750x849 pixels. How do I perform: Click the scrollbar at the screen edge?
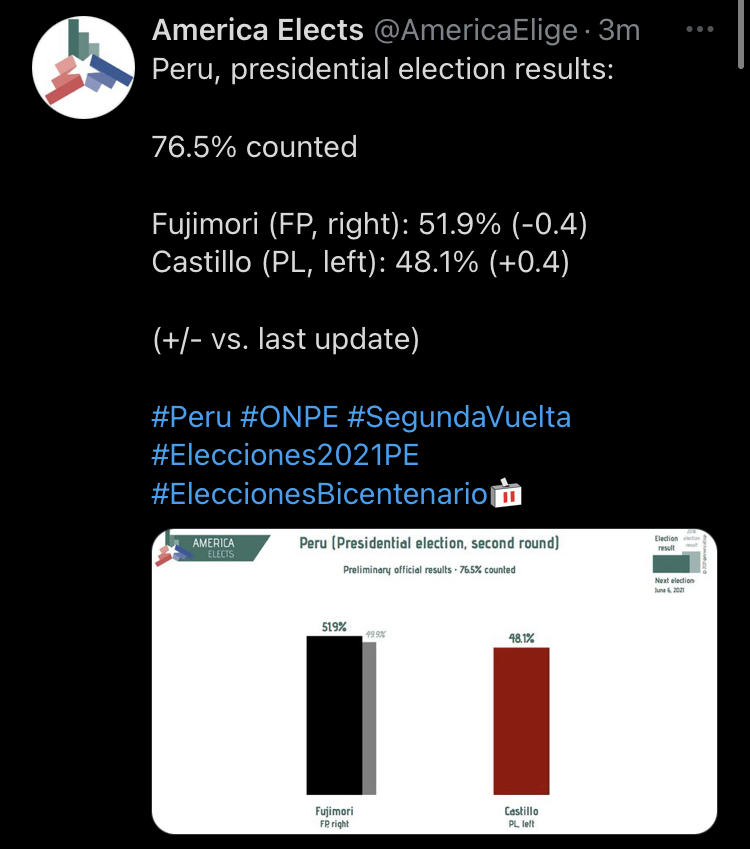pyautogui.click(x=741, y=34)
